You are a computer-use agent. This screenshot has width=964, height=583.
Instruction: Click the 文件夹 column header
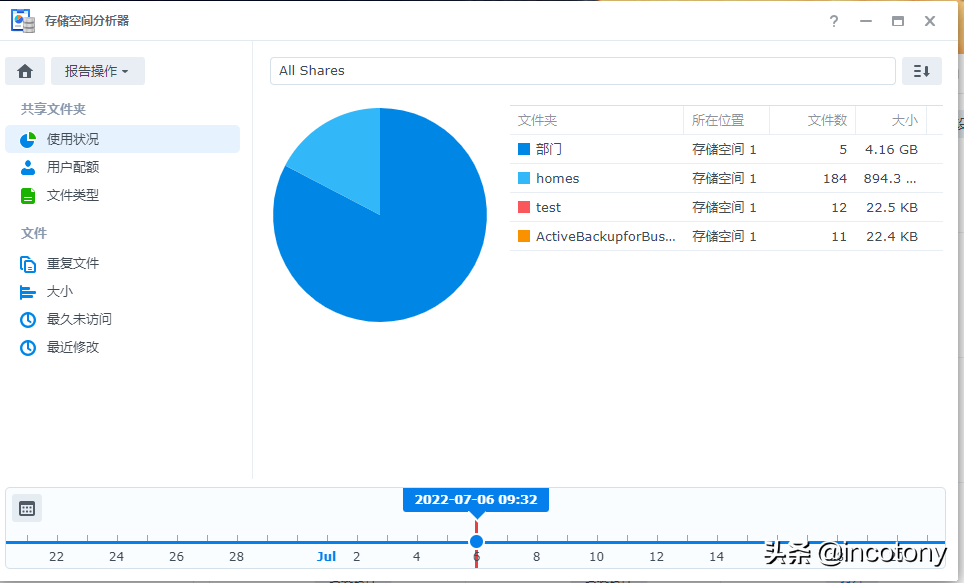[x=596, y=121]
